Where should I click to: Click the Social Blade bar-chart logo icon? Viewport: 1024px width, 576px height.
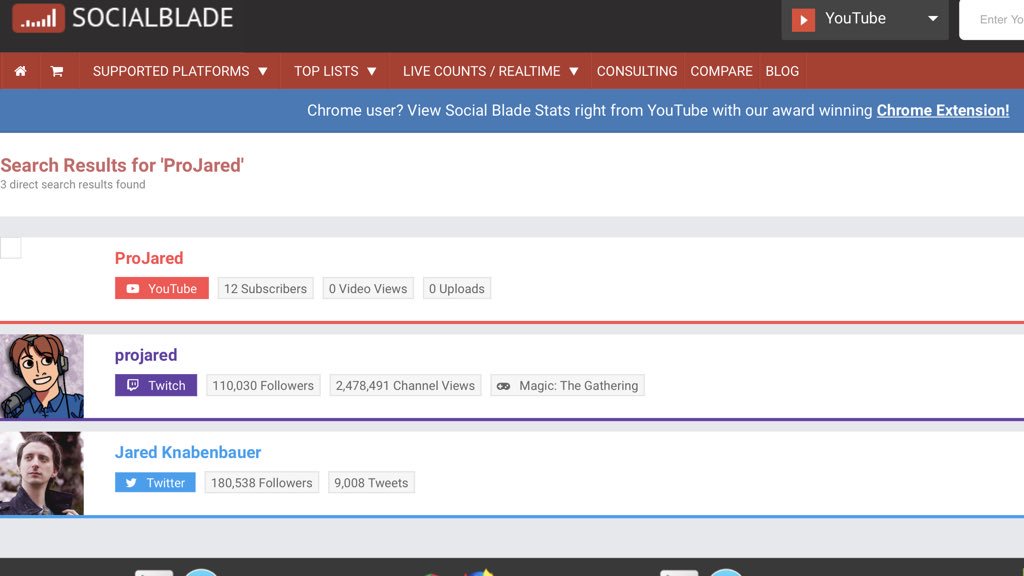tap(38, 18)
